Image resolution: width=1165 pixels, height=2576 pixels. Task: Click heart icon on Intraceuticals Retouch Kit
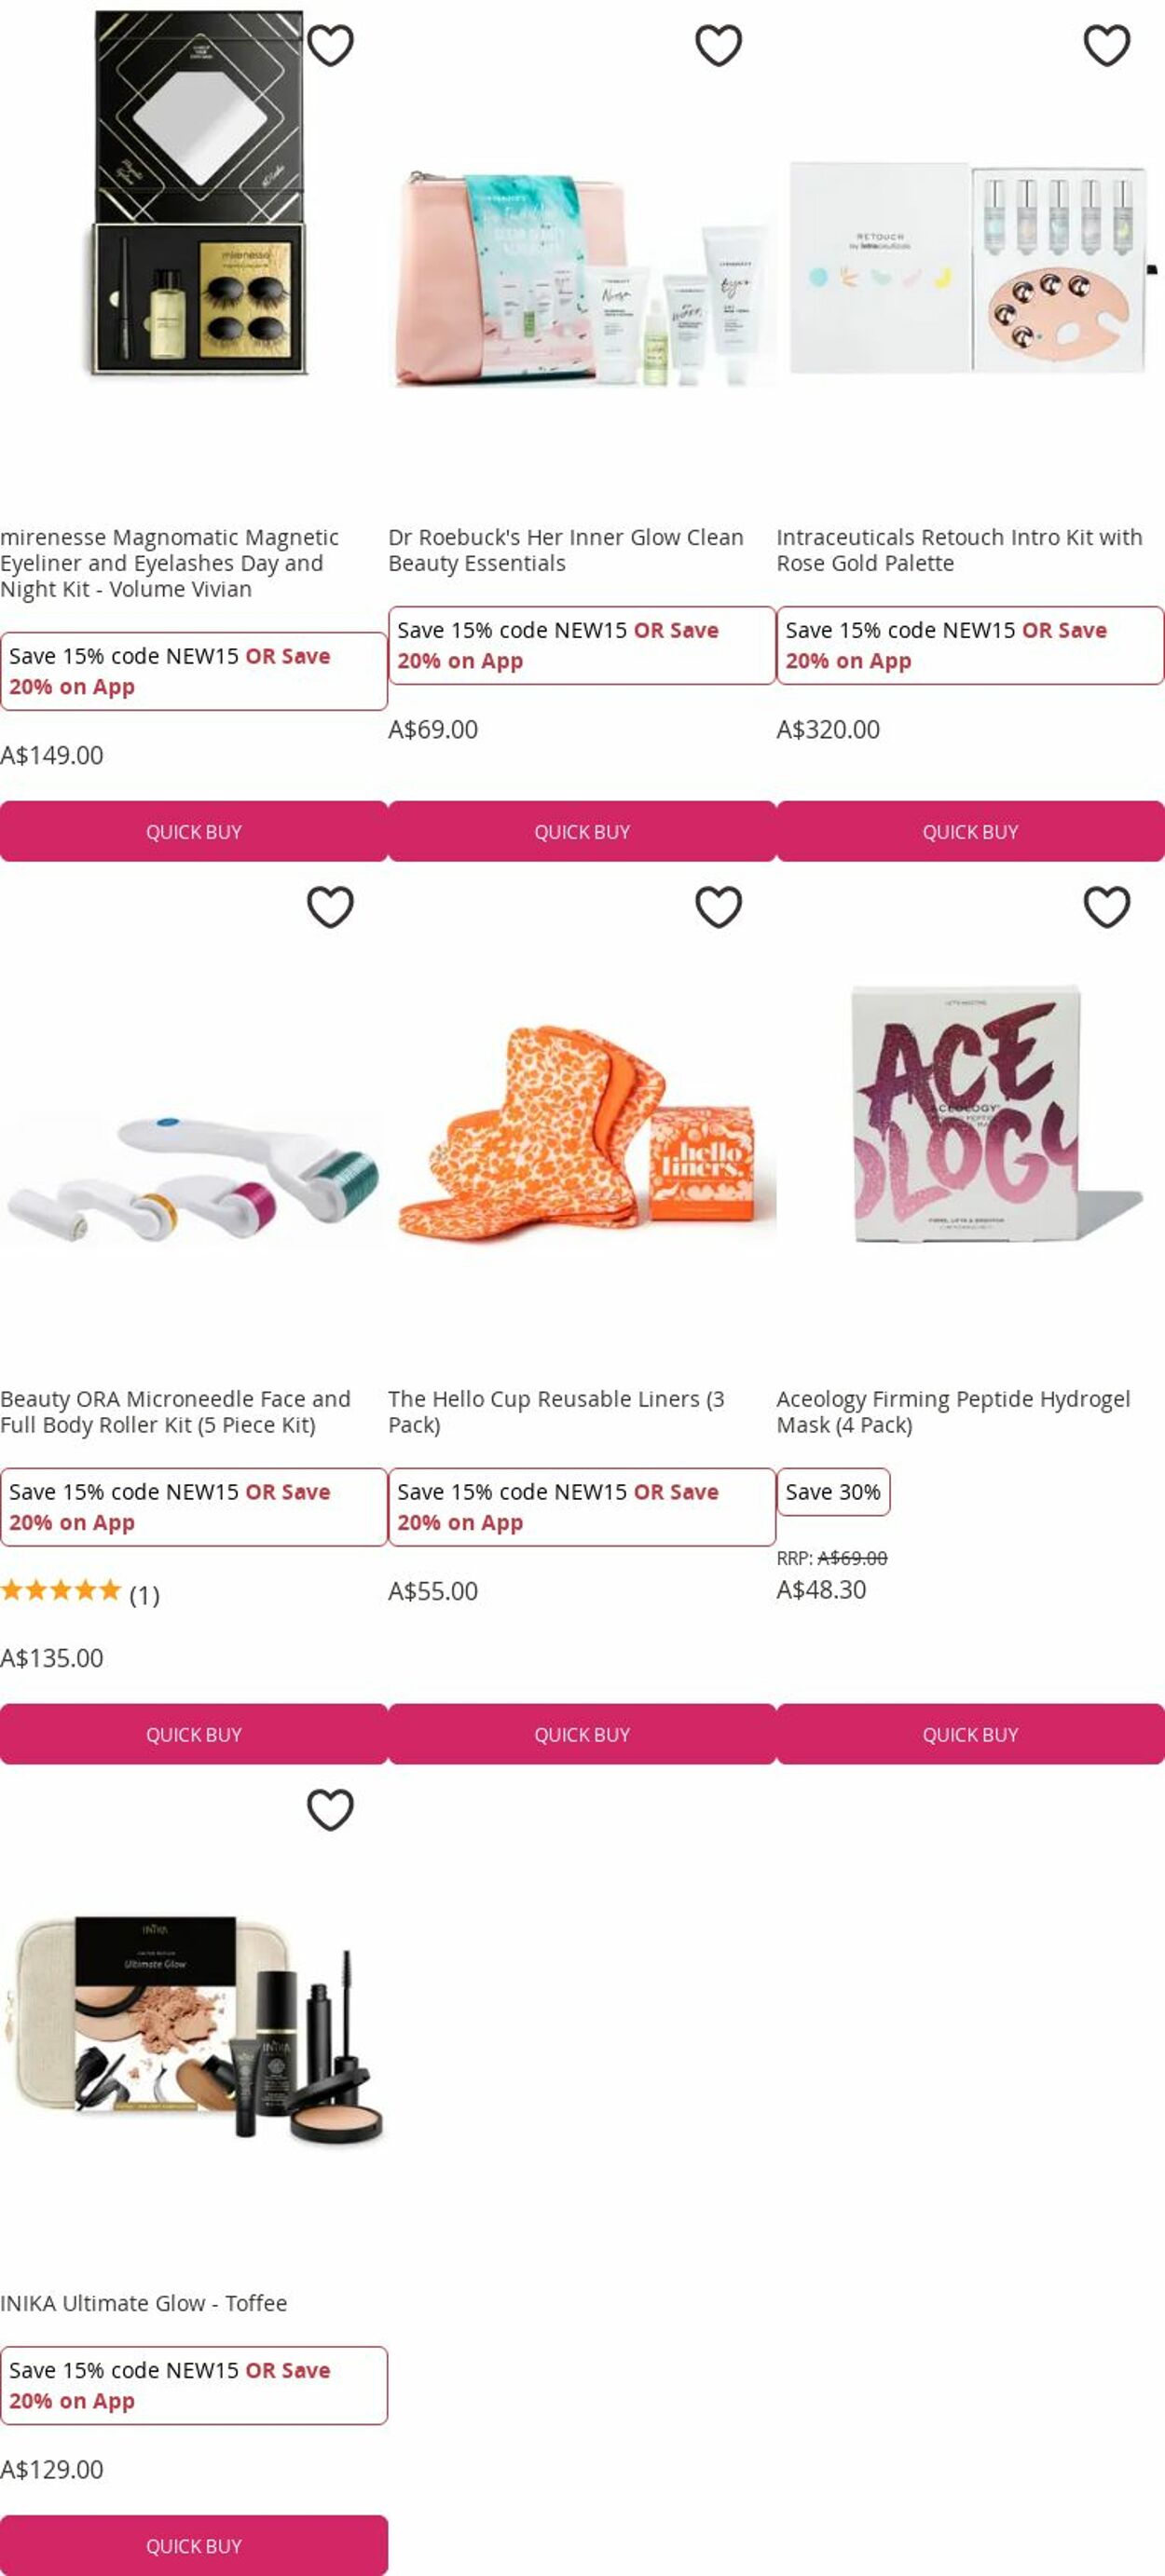1106,45
